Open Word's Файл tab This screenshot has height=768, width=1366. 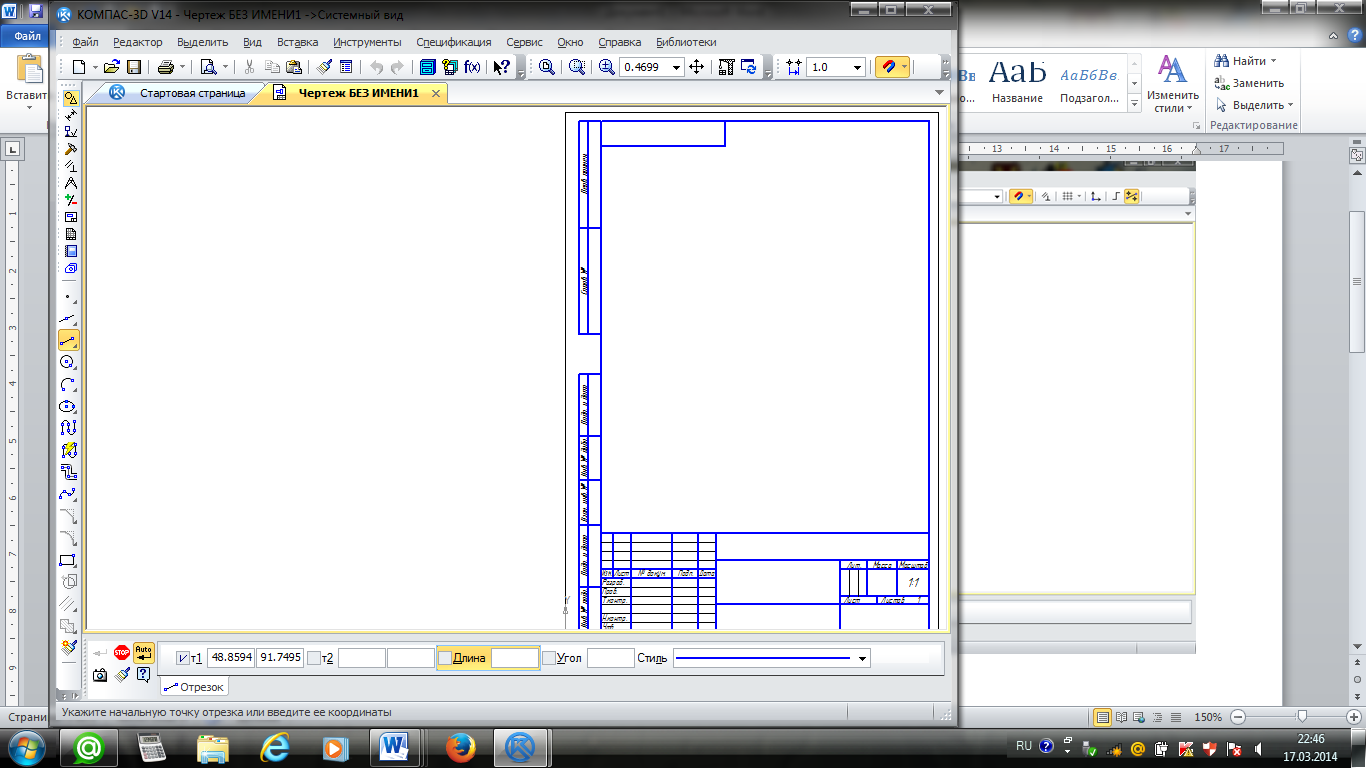pyautogui.click(x=26, y=35)
